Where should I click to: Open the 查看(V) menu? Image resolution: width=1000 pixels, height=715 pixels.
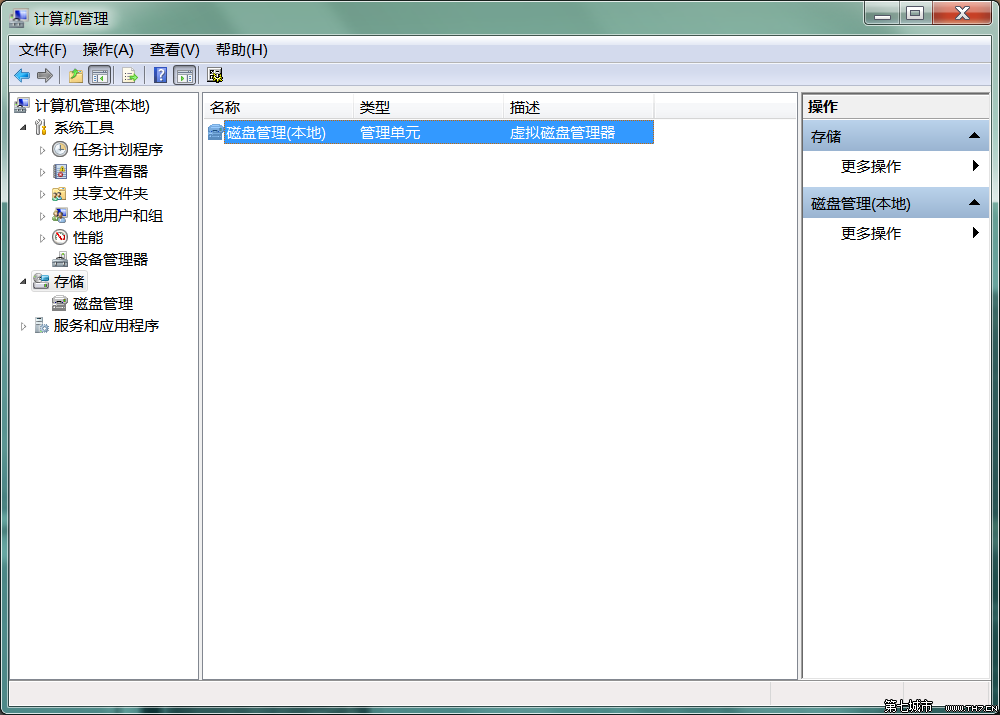pos(175,50)
